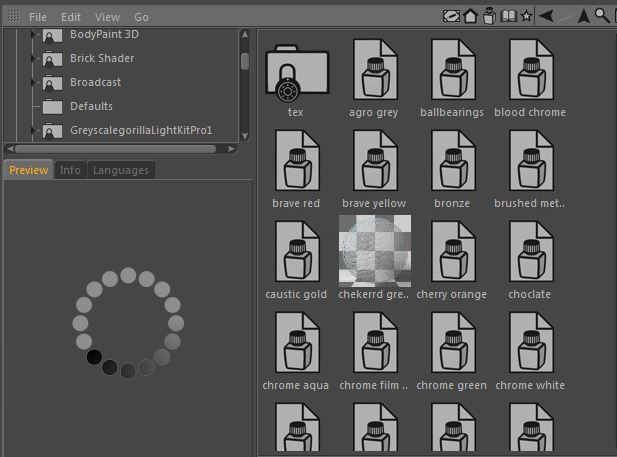Click the tree vertical scrollbar thumb
617x457 pixels.
[245, 61]
